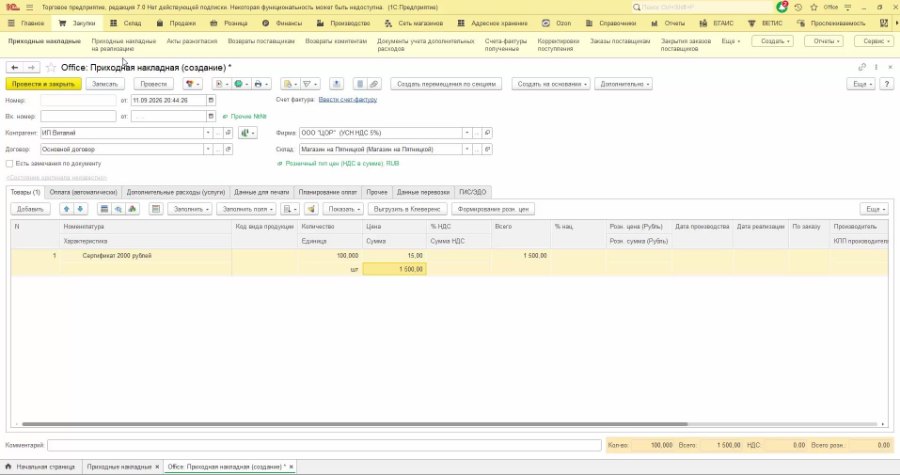Open the 'Дополнительно' dropdown
900x475 pixels.
pos(624,84)
